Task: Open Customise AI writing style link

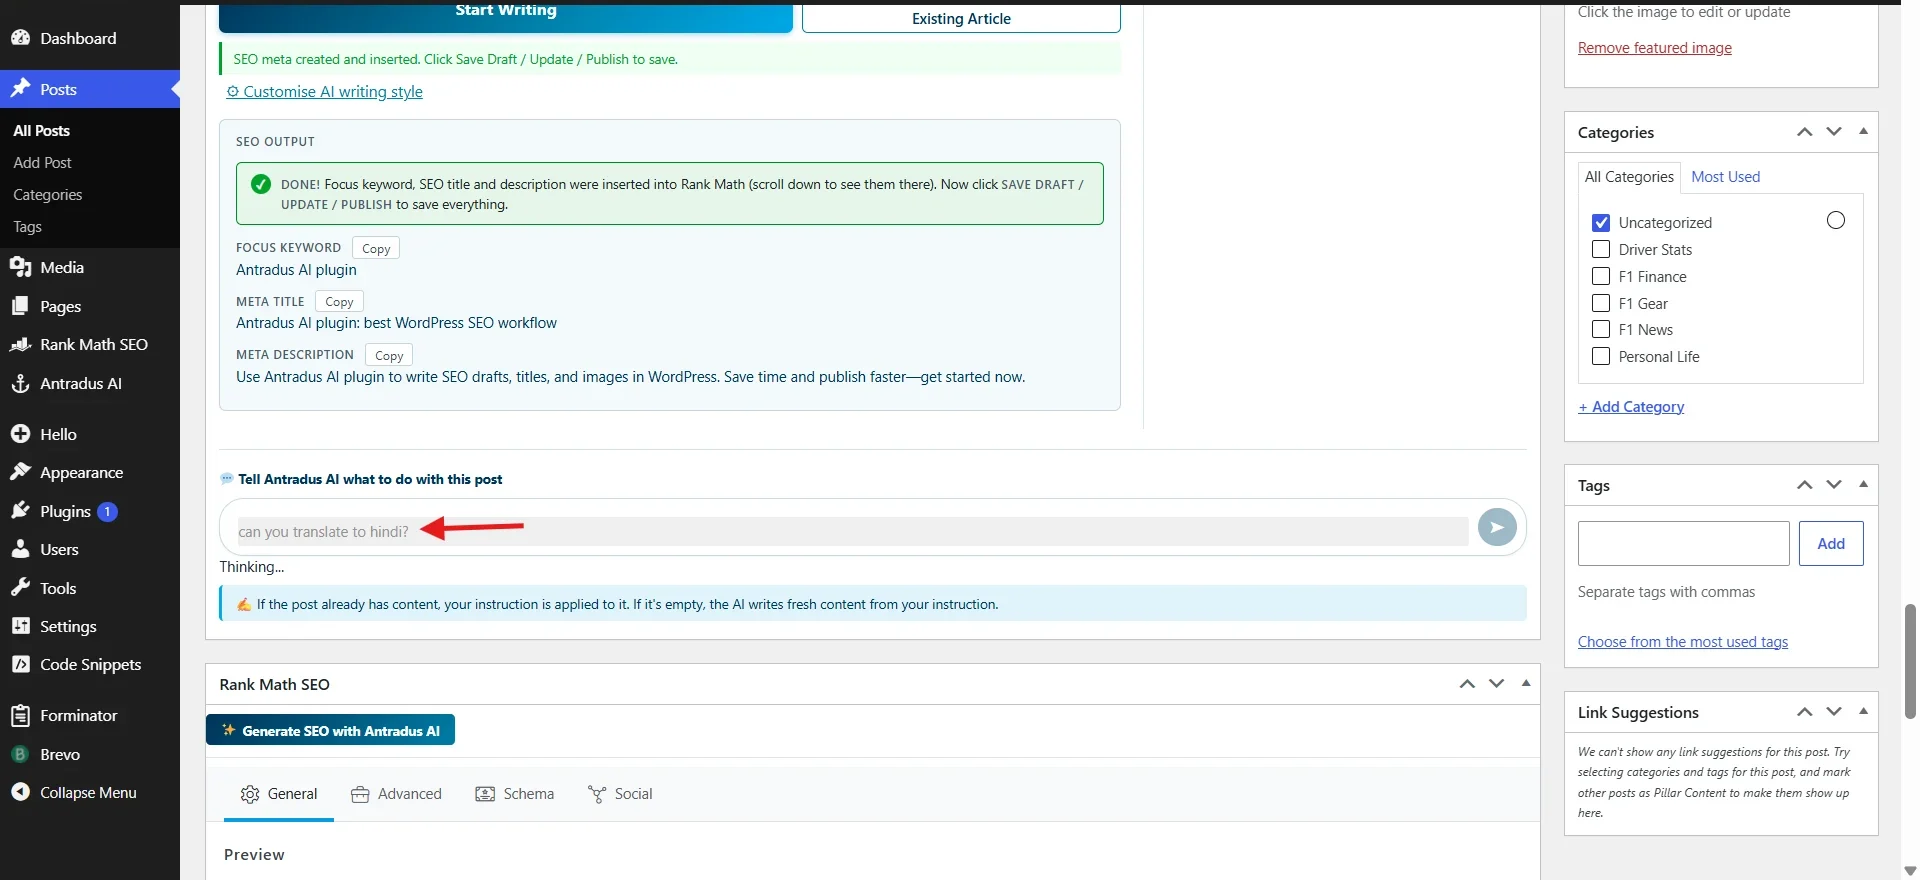Action: (324, 91)
